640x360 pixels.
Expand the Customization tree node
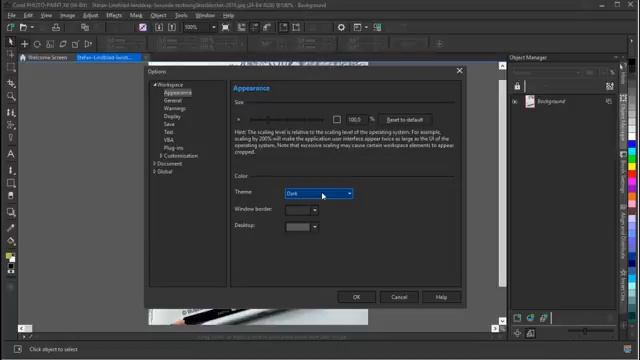tap(161, 156)
